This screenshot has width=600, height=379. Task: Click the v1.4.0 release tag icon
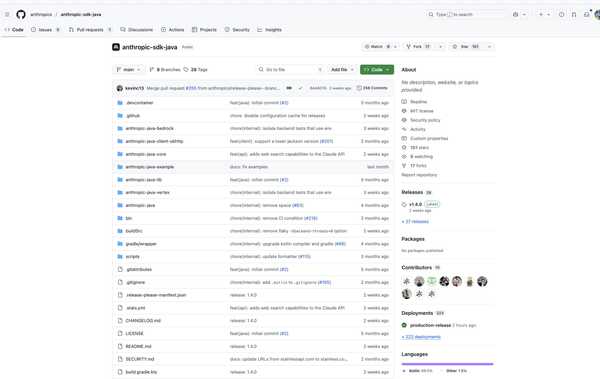tap(404, 204)
